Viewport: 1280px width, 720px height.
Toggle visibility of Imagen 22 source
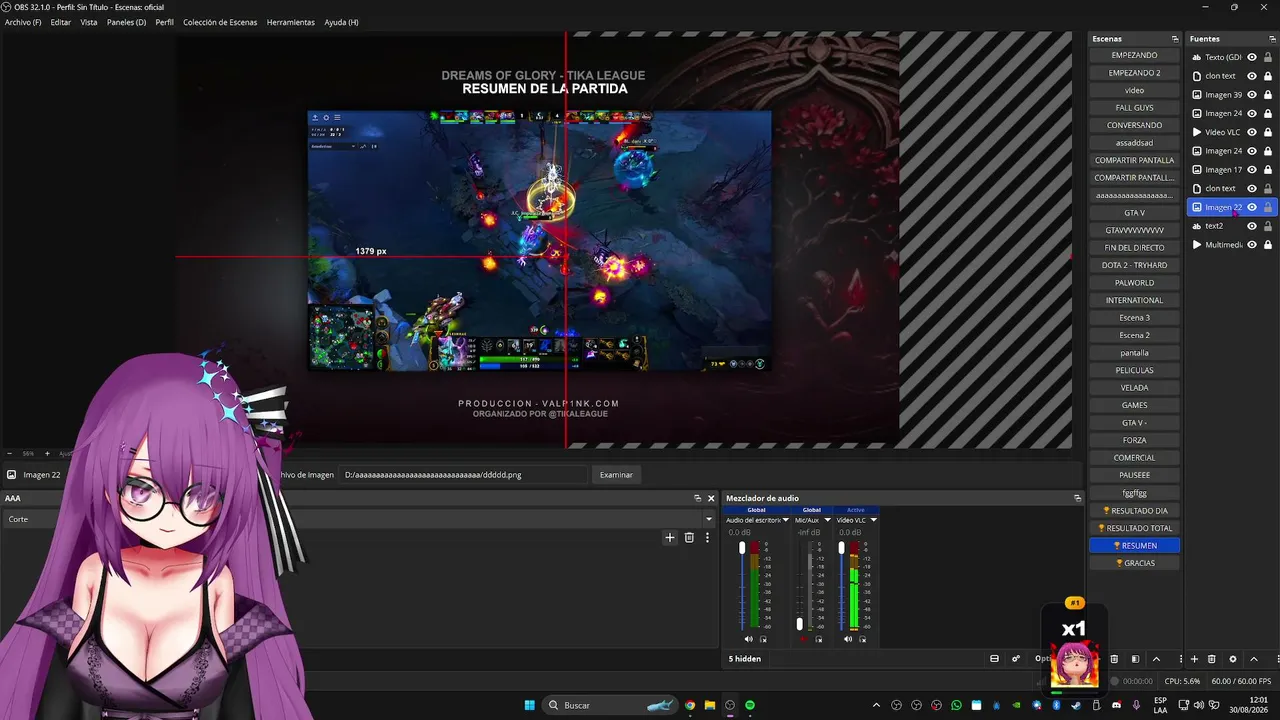pos(1252,207)
